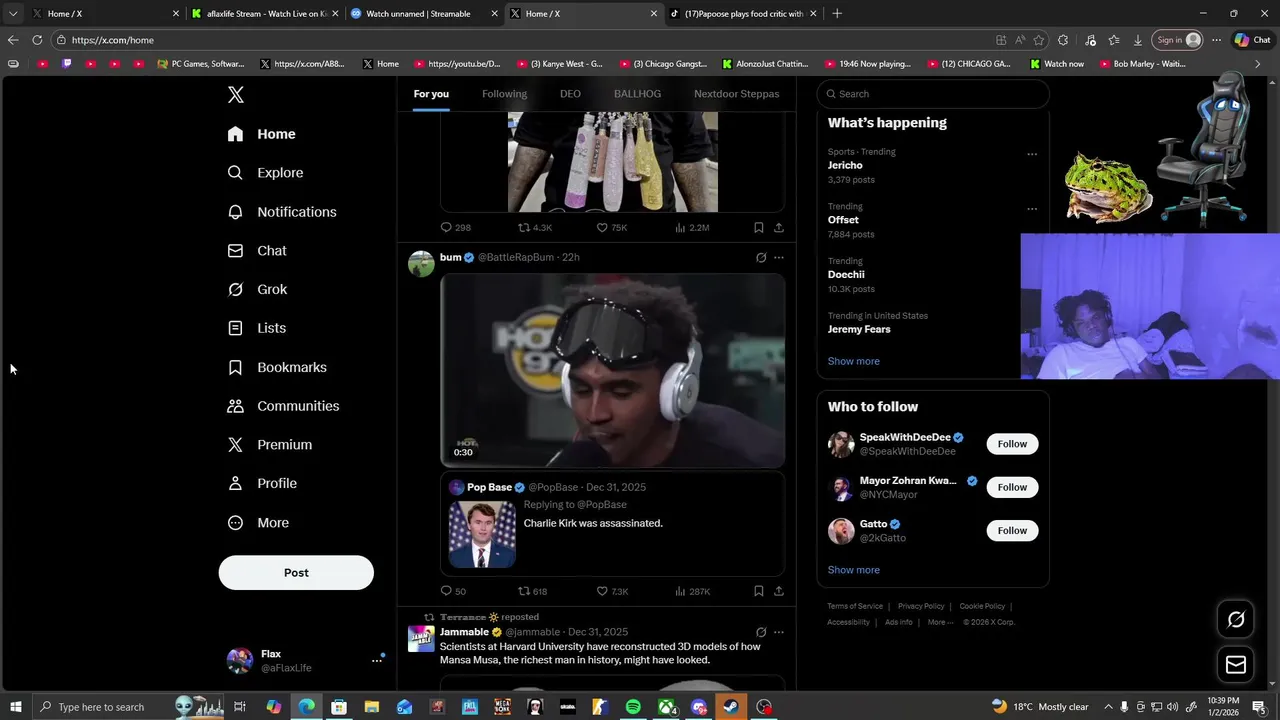Open Edge settings and more menu
Image resolution: width=1280 pixels, height=720 pixels.
(x=1216, y=40)
